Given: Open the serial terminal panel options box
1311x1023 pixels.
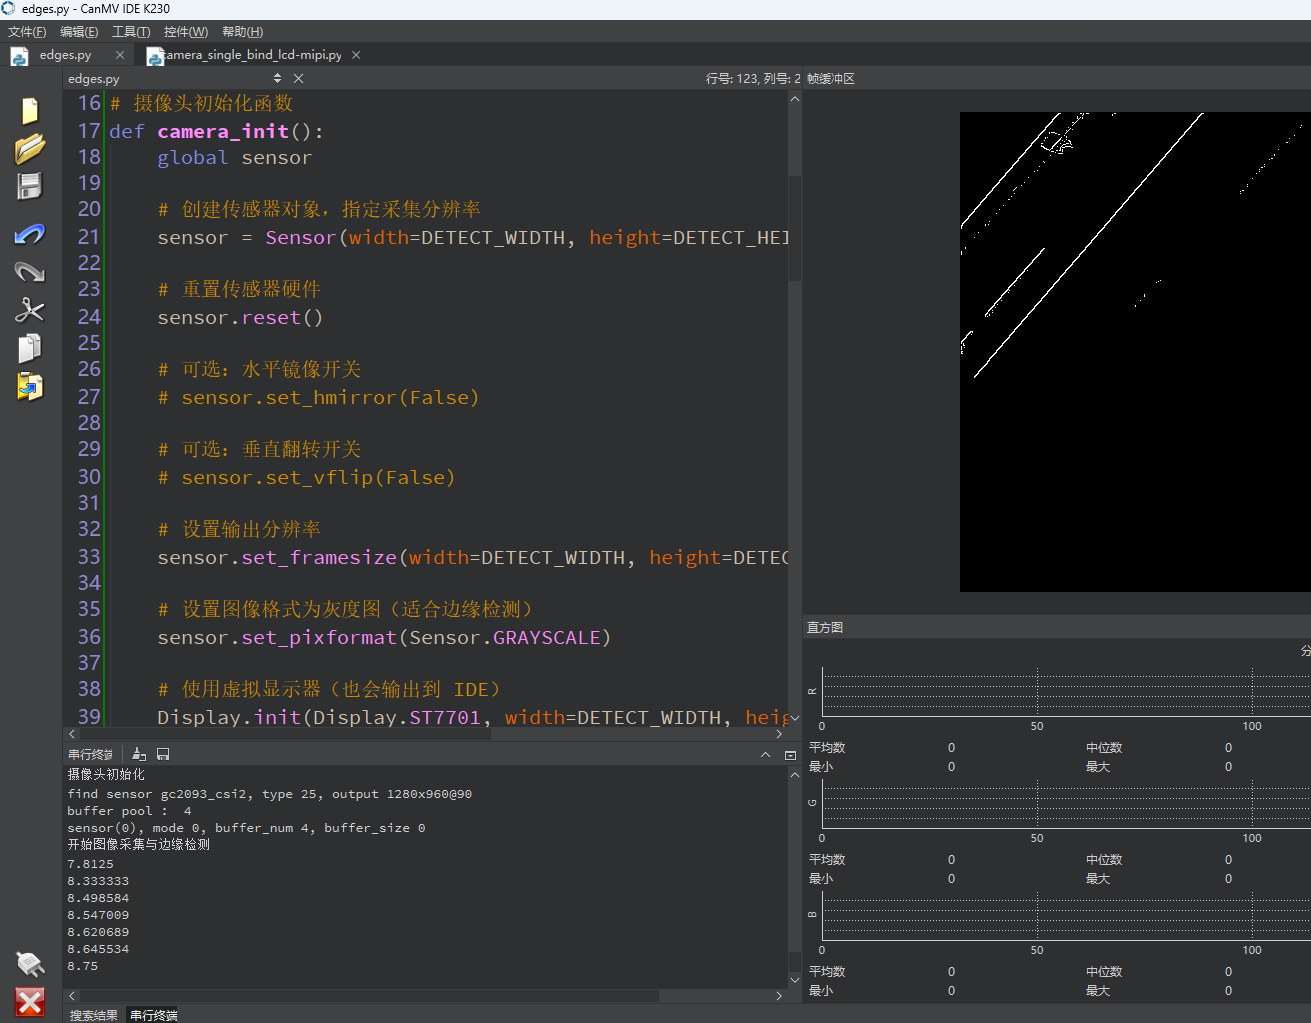Looking at the screenshot, I should (790, 755).
